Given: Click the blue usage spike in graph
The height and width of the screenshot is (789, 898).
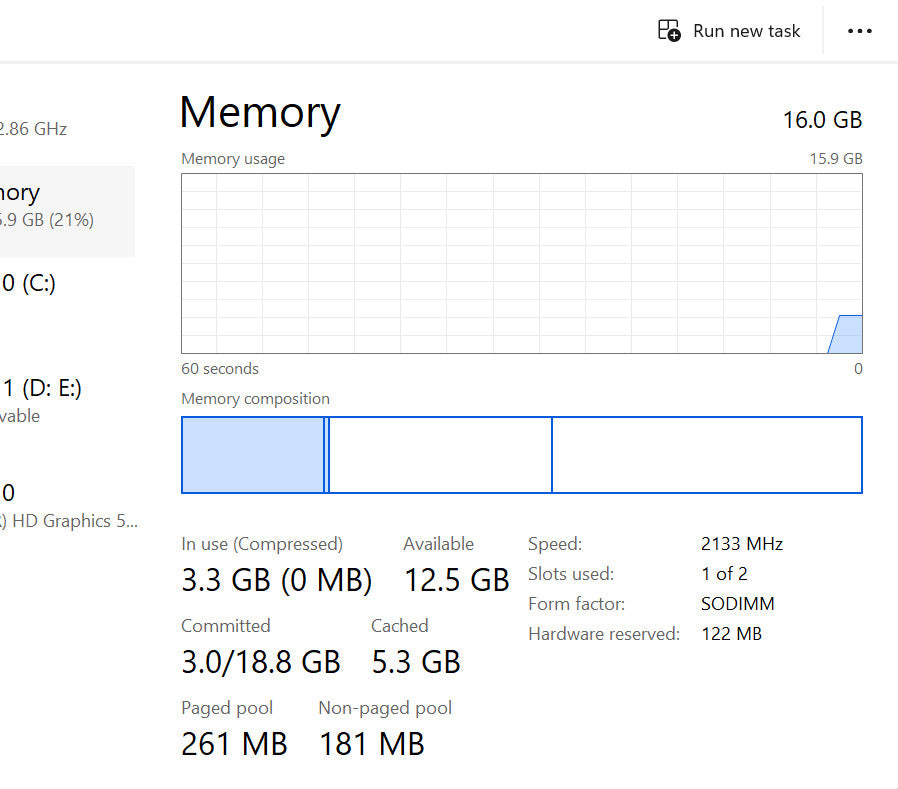Looking at the screenshot, I should [x=848, y=335].
